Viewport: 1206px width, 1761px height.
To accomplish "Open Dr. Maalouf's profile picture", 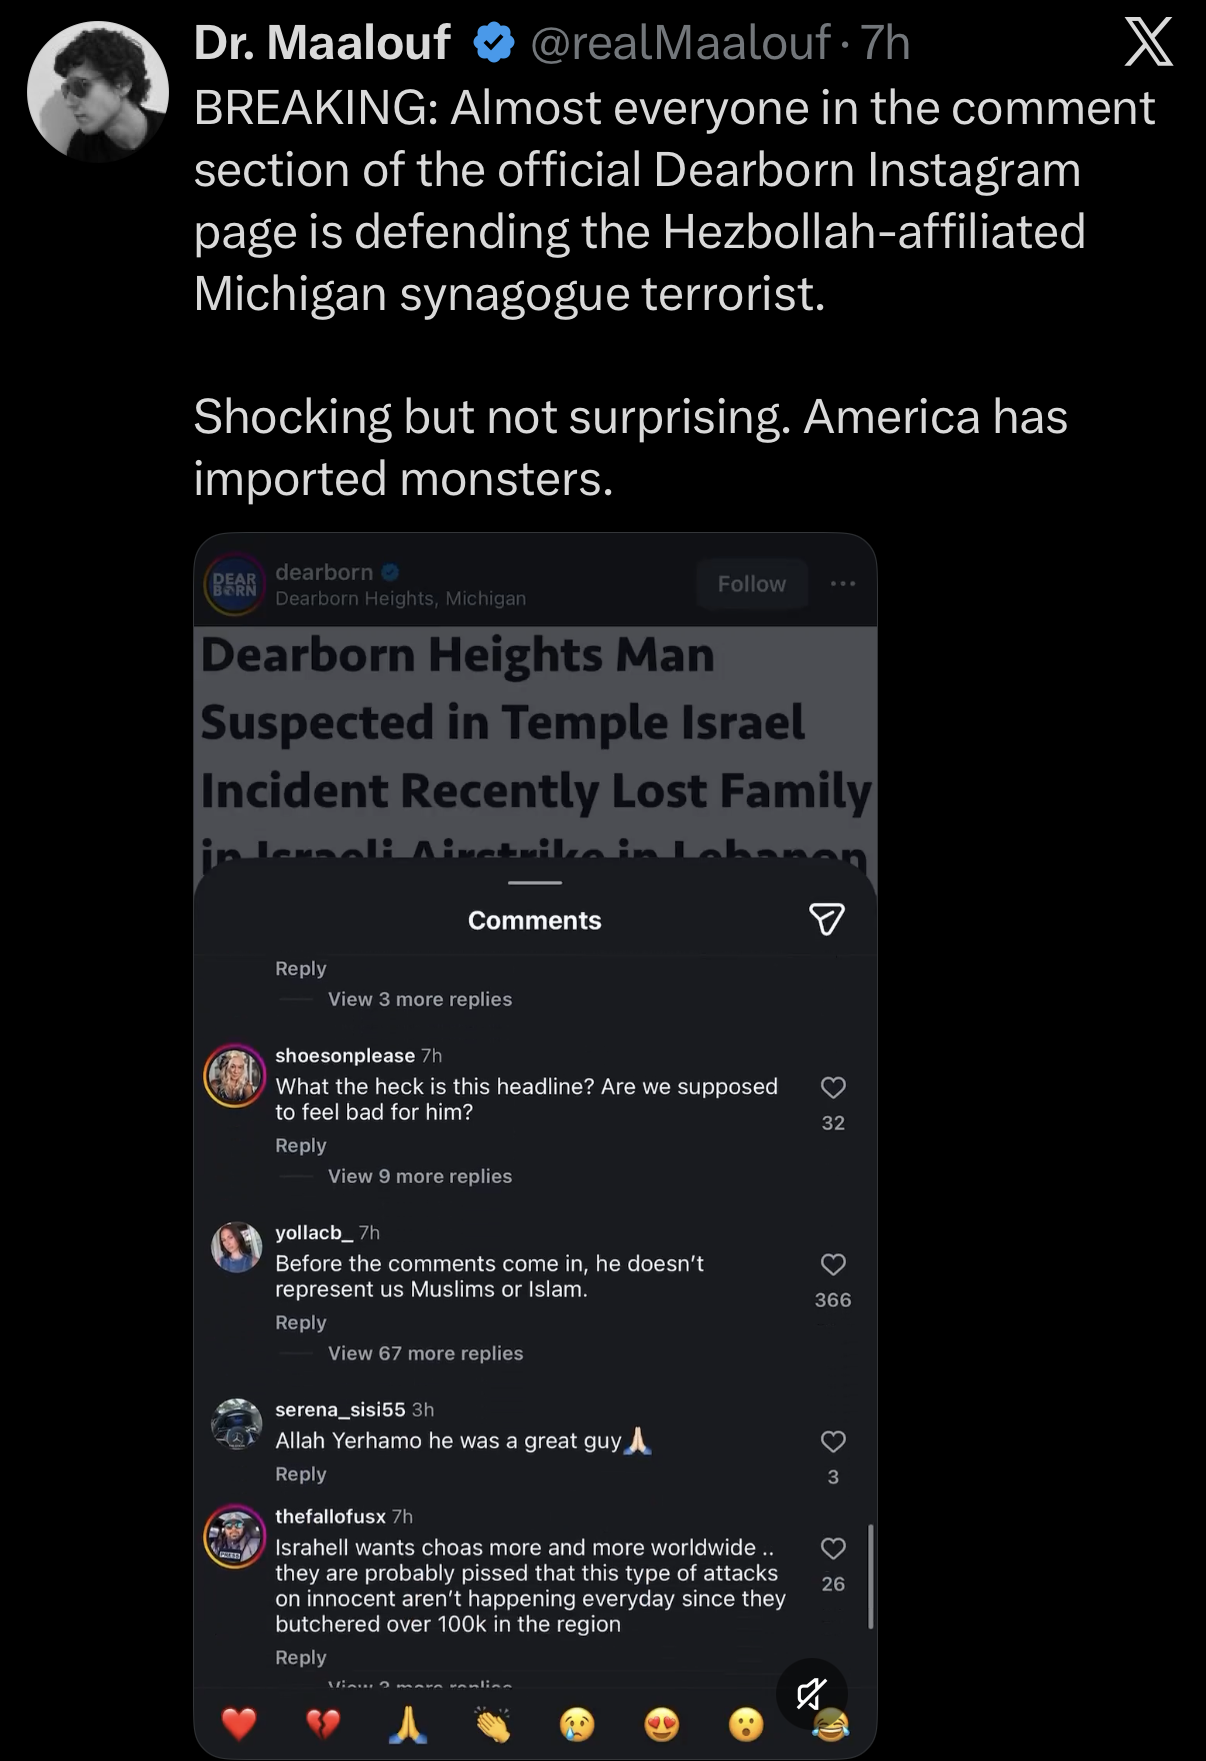I will [x=98, y=91].
